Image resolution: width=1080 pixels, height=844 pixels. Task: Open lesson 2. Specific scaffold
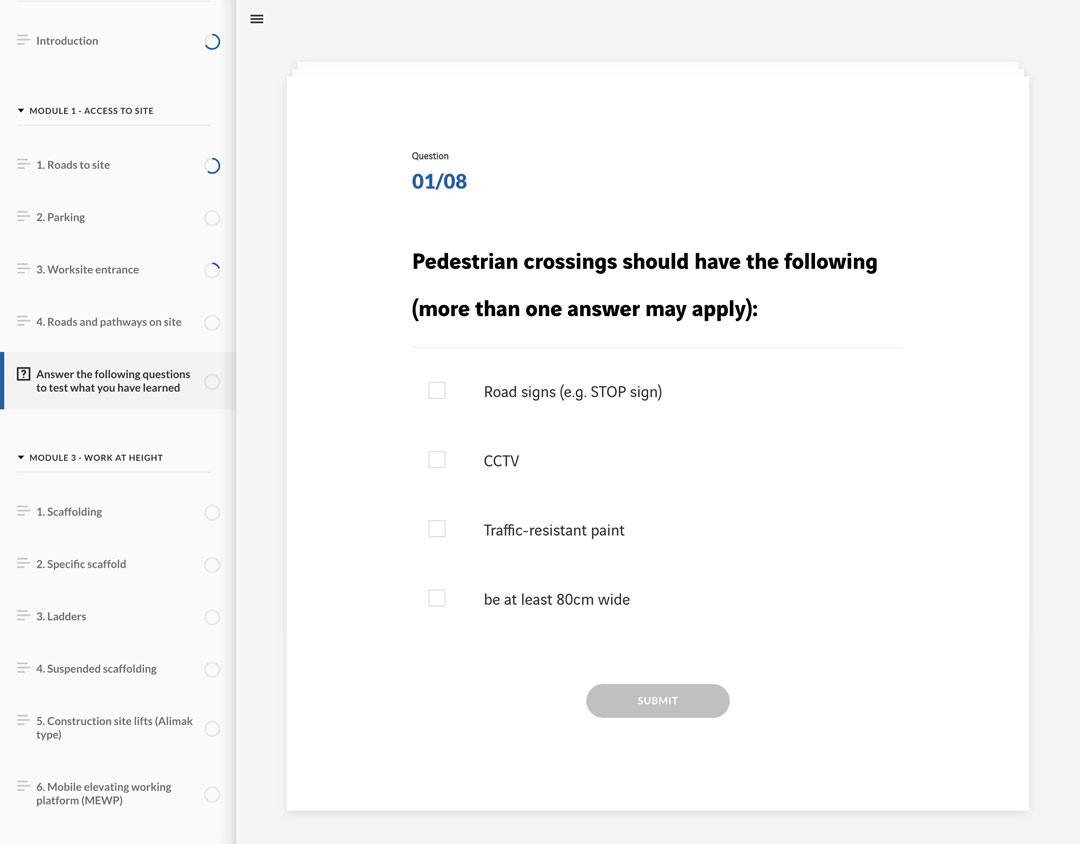click(81, 564)
